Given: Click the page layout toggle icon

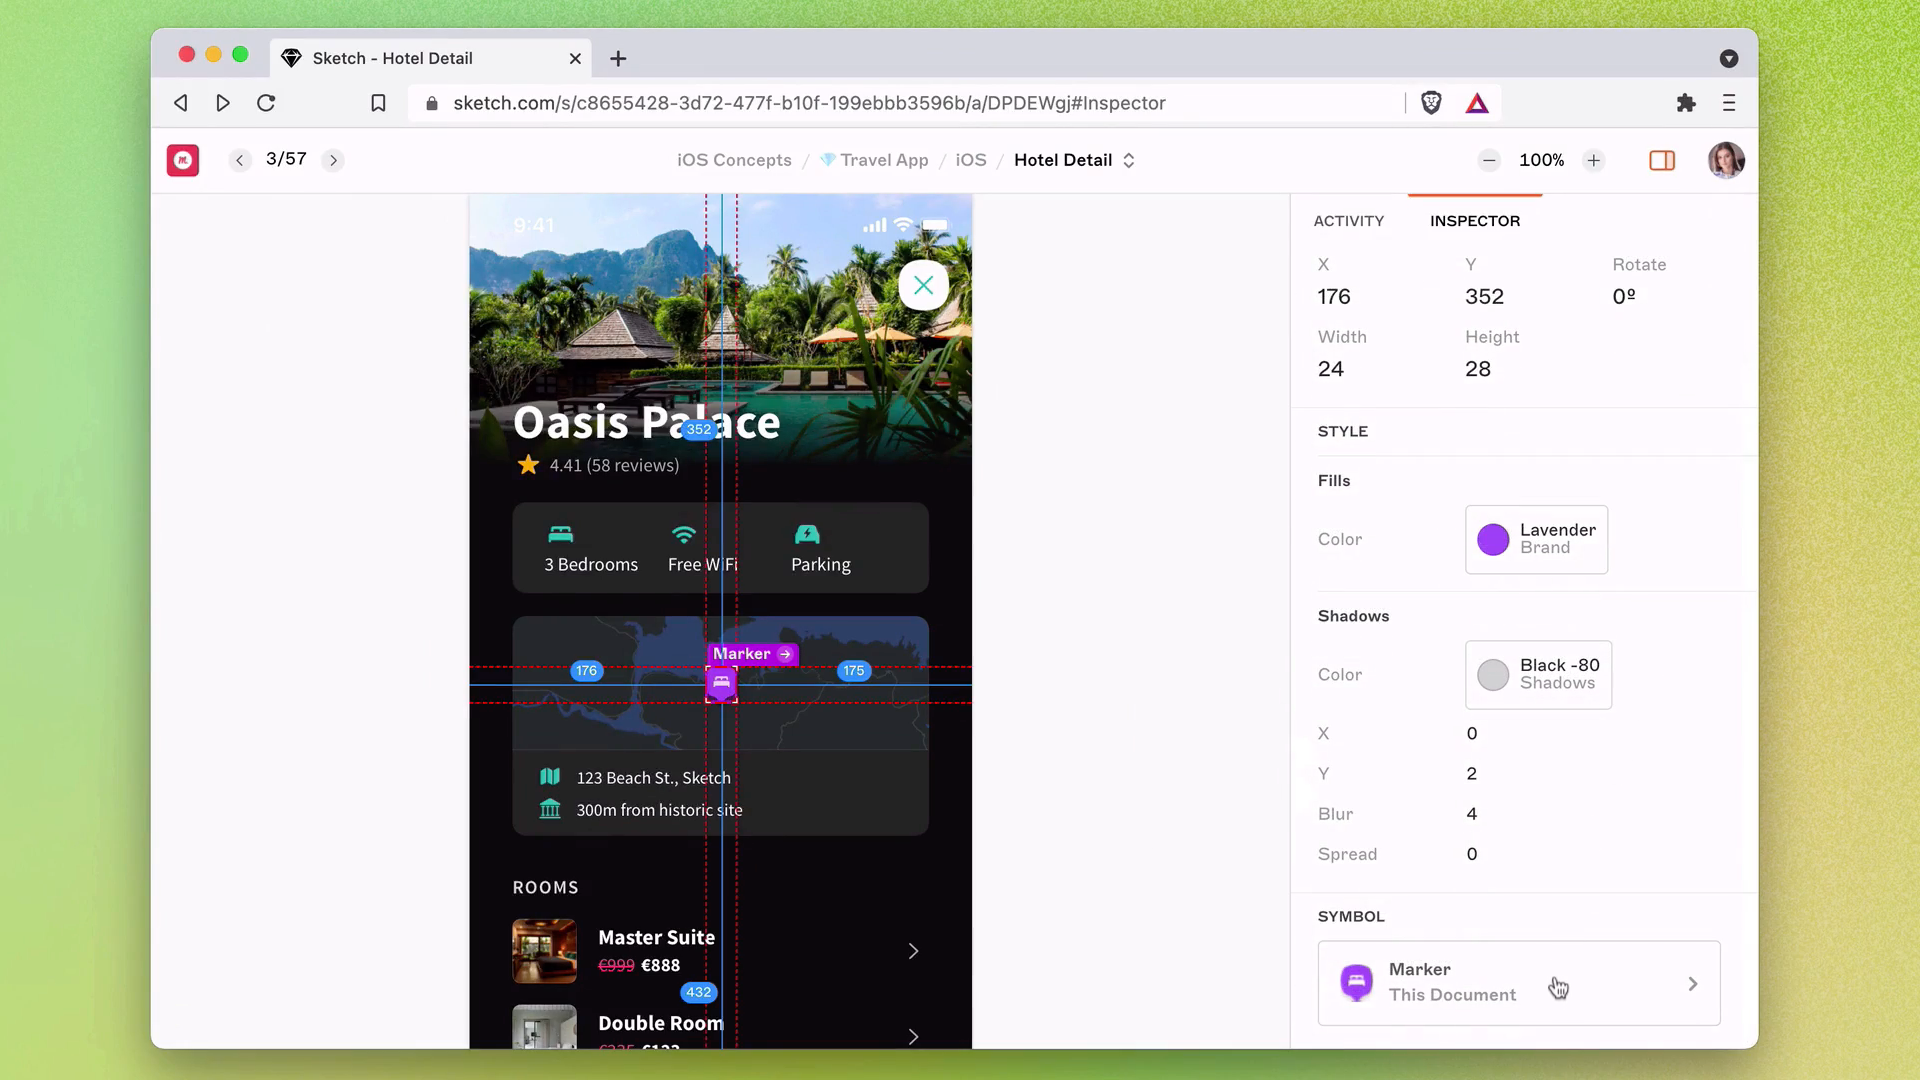Looking at the screenshot, I should (1662, 160).
